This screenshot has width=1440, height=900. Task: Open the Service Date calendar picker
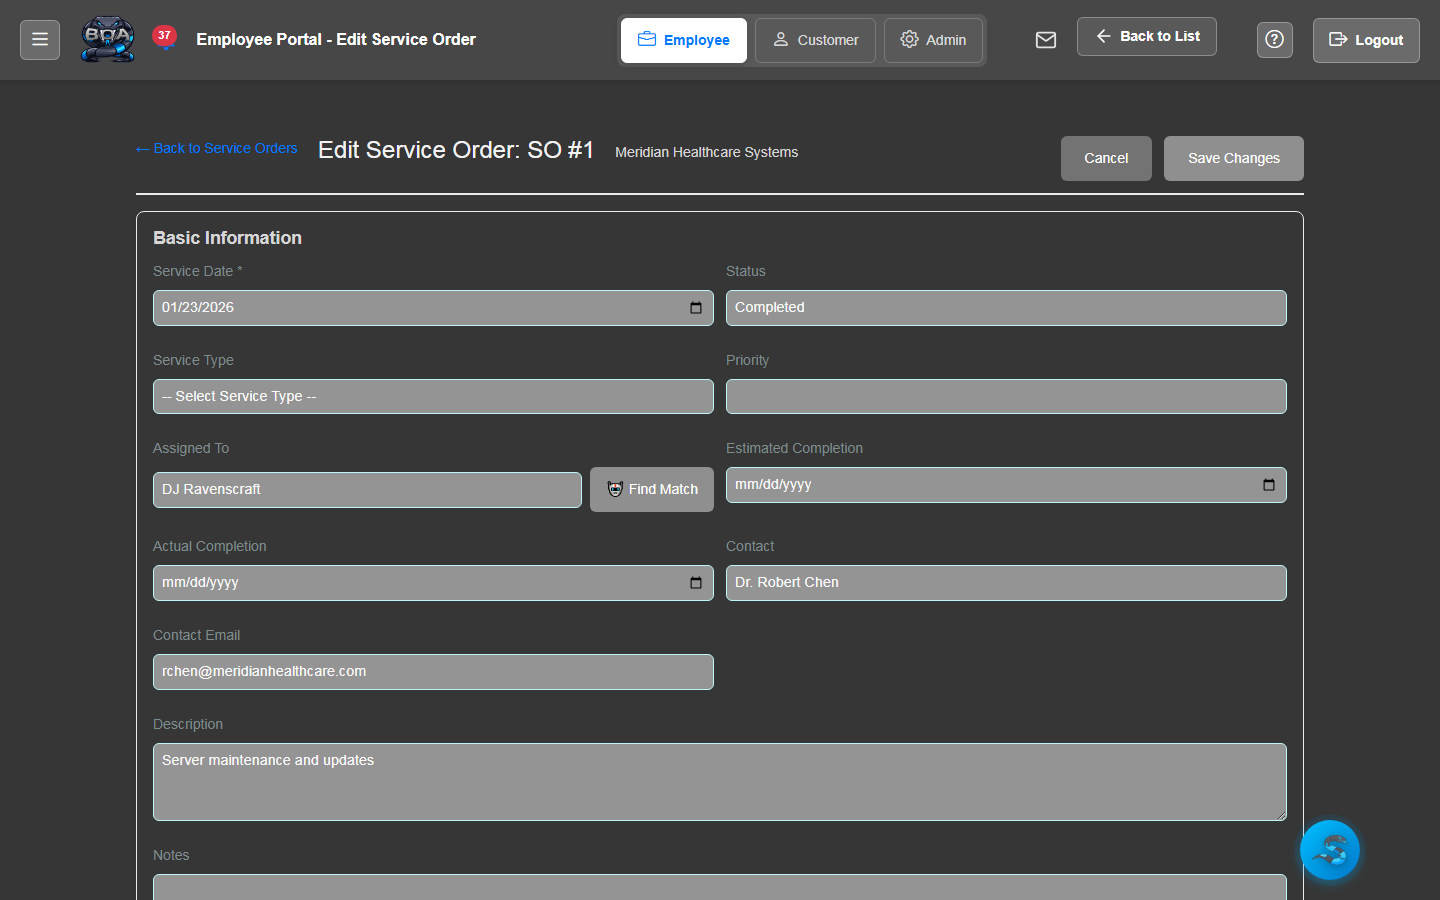(696, 308)
